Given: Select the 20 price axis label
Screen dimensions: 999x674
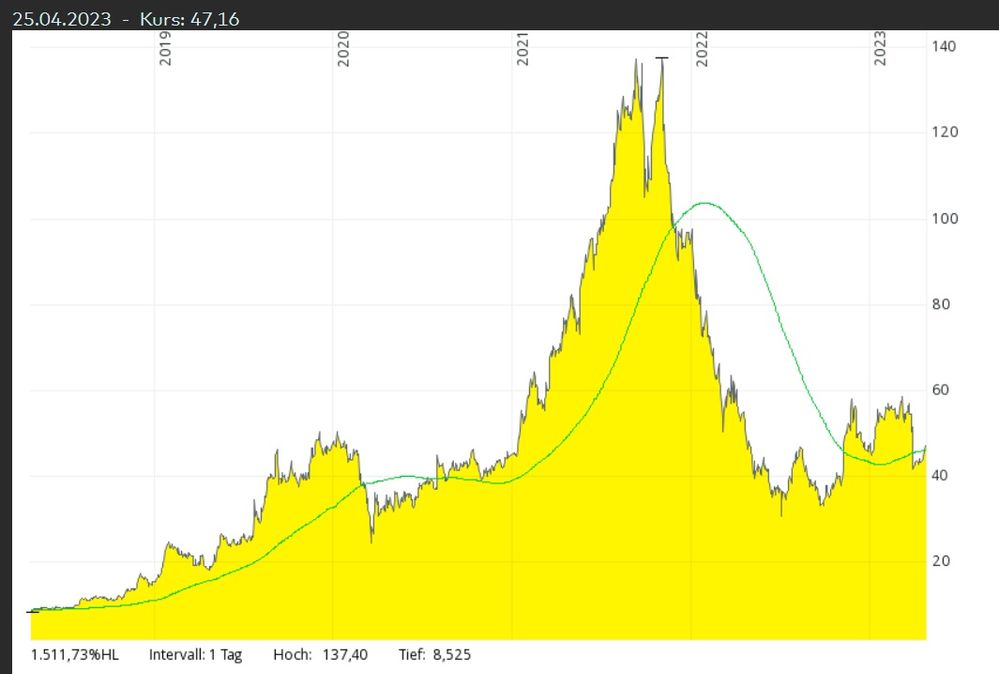Looking at the screenshot, I should (x=943, y=561).
